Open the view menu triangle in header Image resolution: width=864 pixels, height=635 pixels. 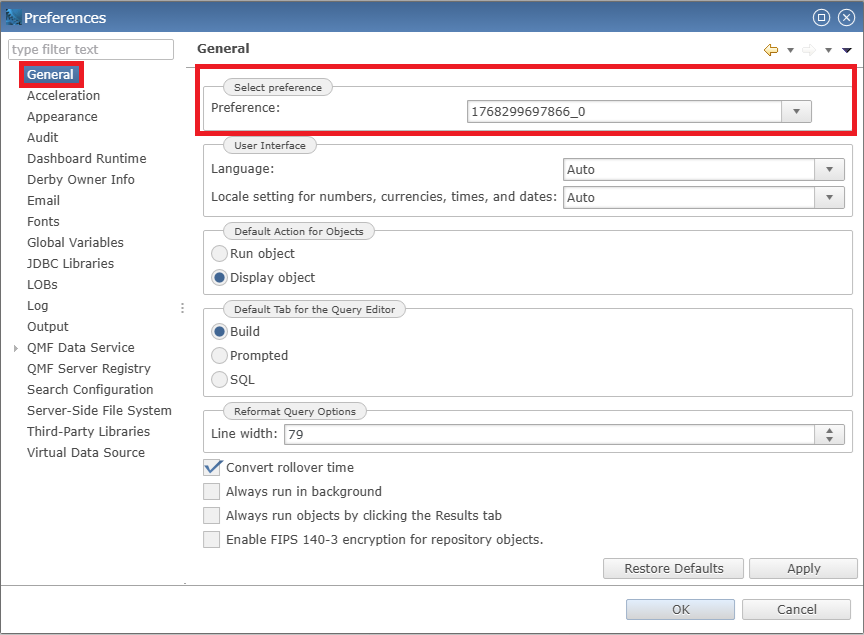coord(847,50)
